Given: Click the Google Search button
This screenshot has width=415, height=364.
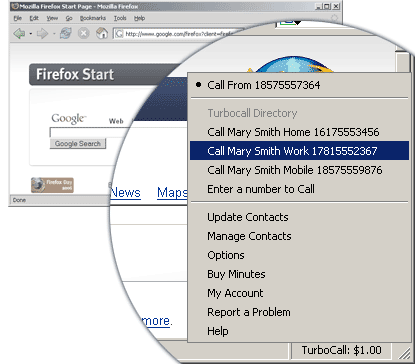Looking at the screenshot, I should [78, 144].
